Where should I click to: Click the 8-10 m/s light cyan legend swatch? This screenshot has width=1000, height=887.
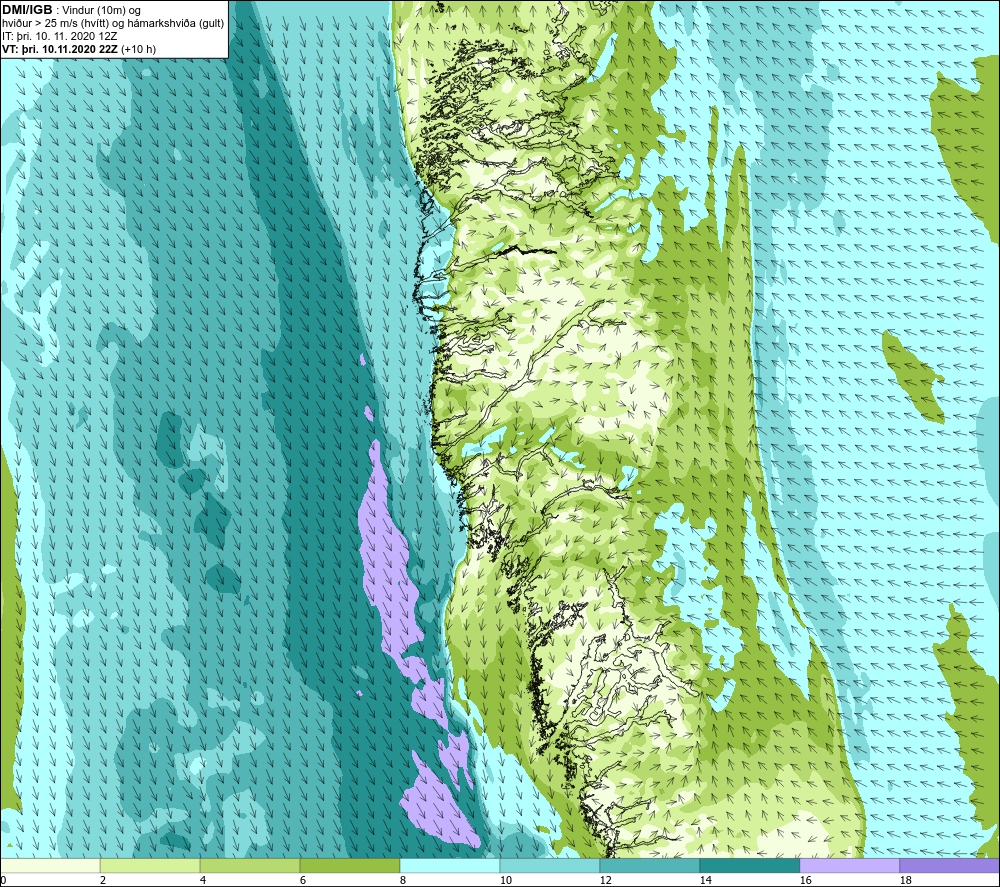click(450, 865)
